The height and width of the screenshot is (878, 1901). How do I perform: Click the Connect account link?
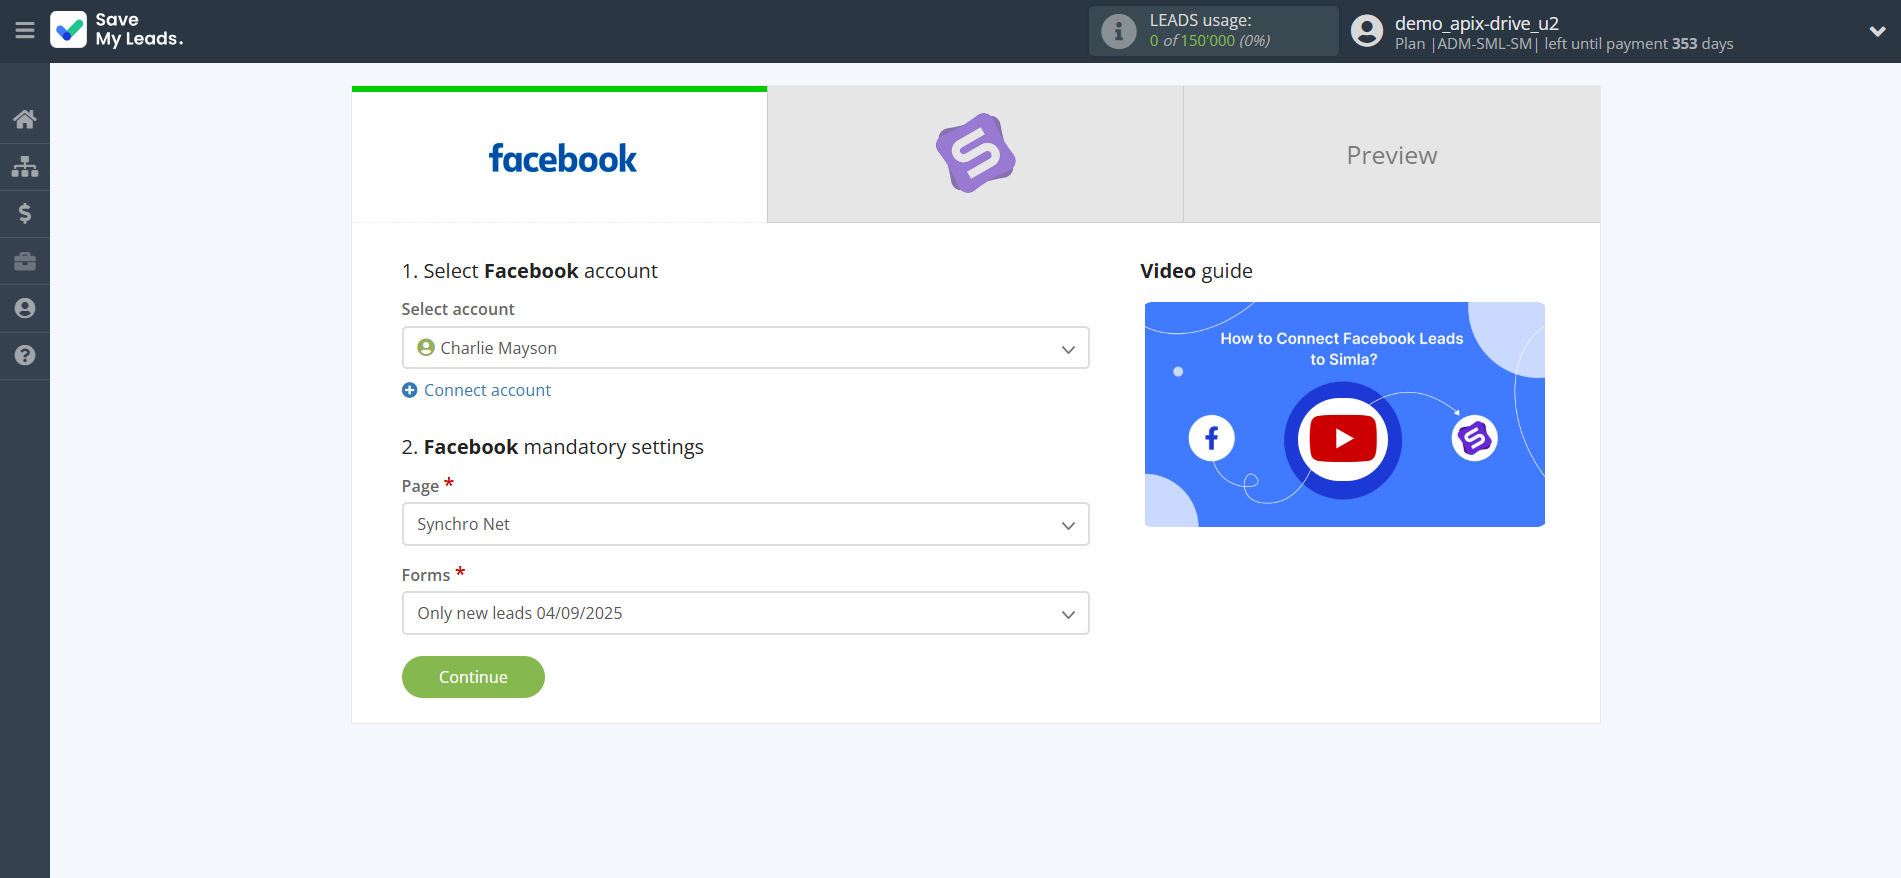(486, 390)
